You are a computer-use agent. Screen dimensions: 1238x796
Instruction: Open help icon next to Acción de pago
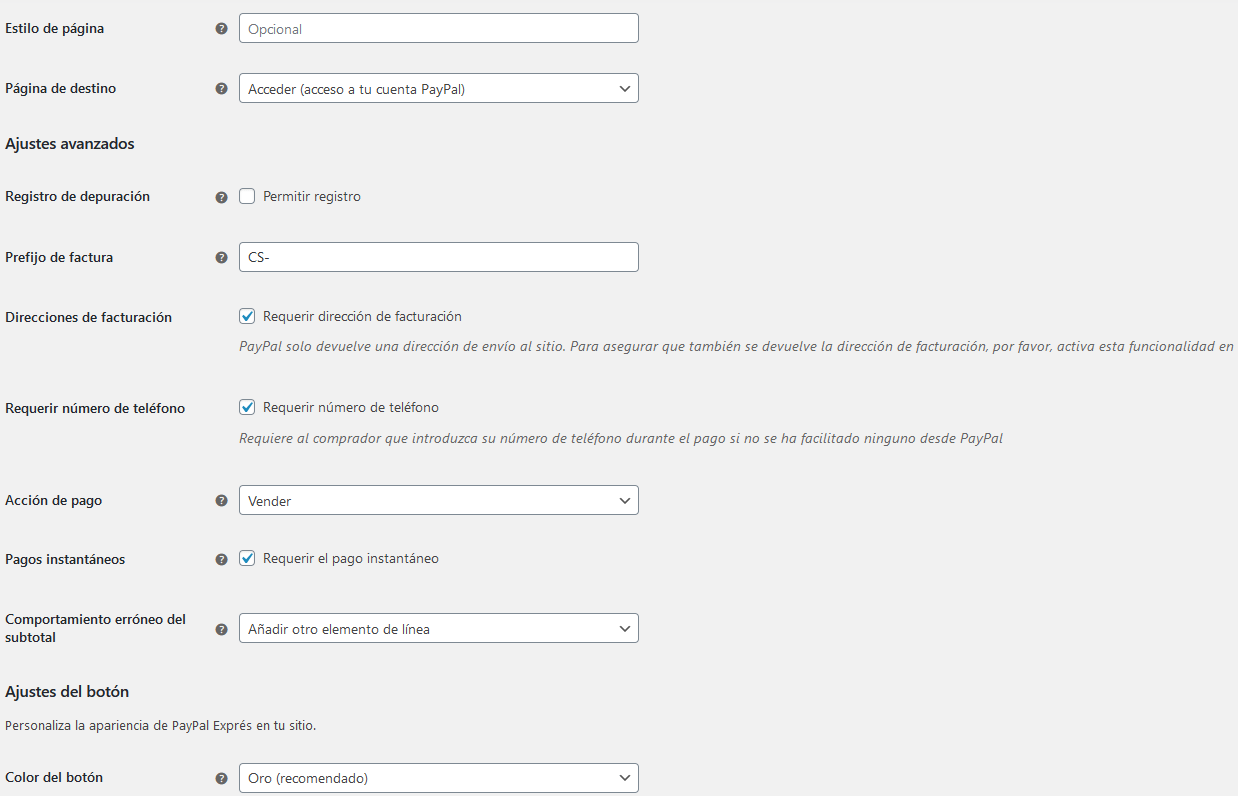[222, 500]
